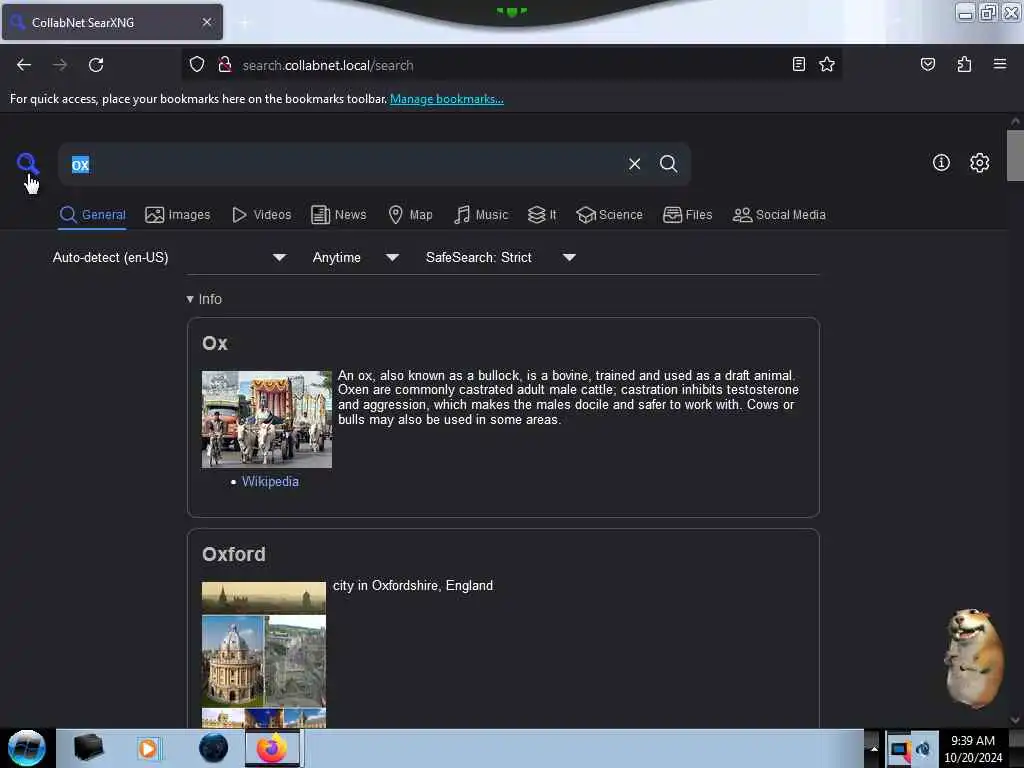This screenshot has height=768, width=1024.
Task: Show hidden system tray icons arrow
Action: pyautogui.click(x=873, y=749)
